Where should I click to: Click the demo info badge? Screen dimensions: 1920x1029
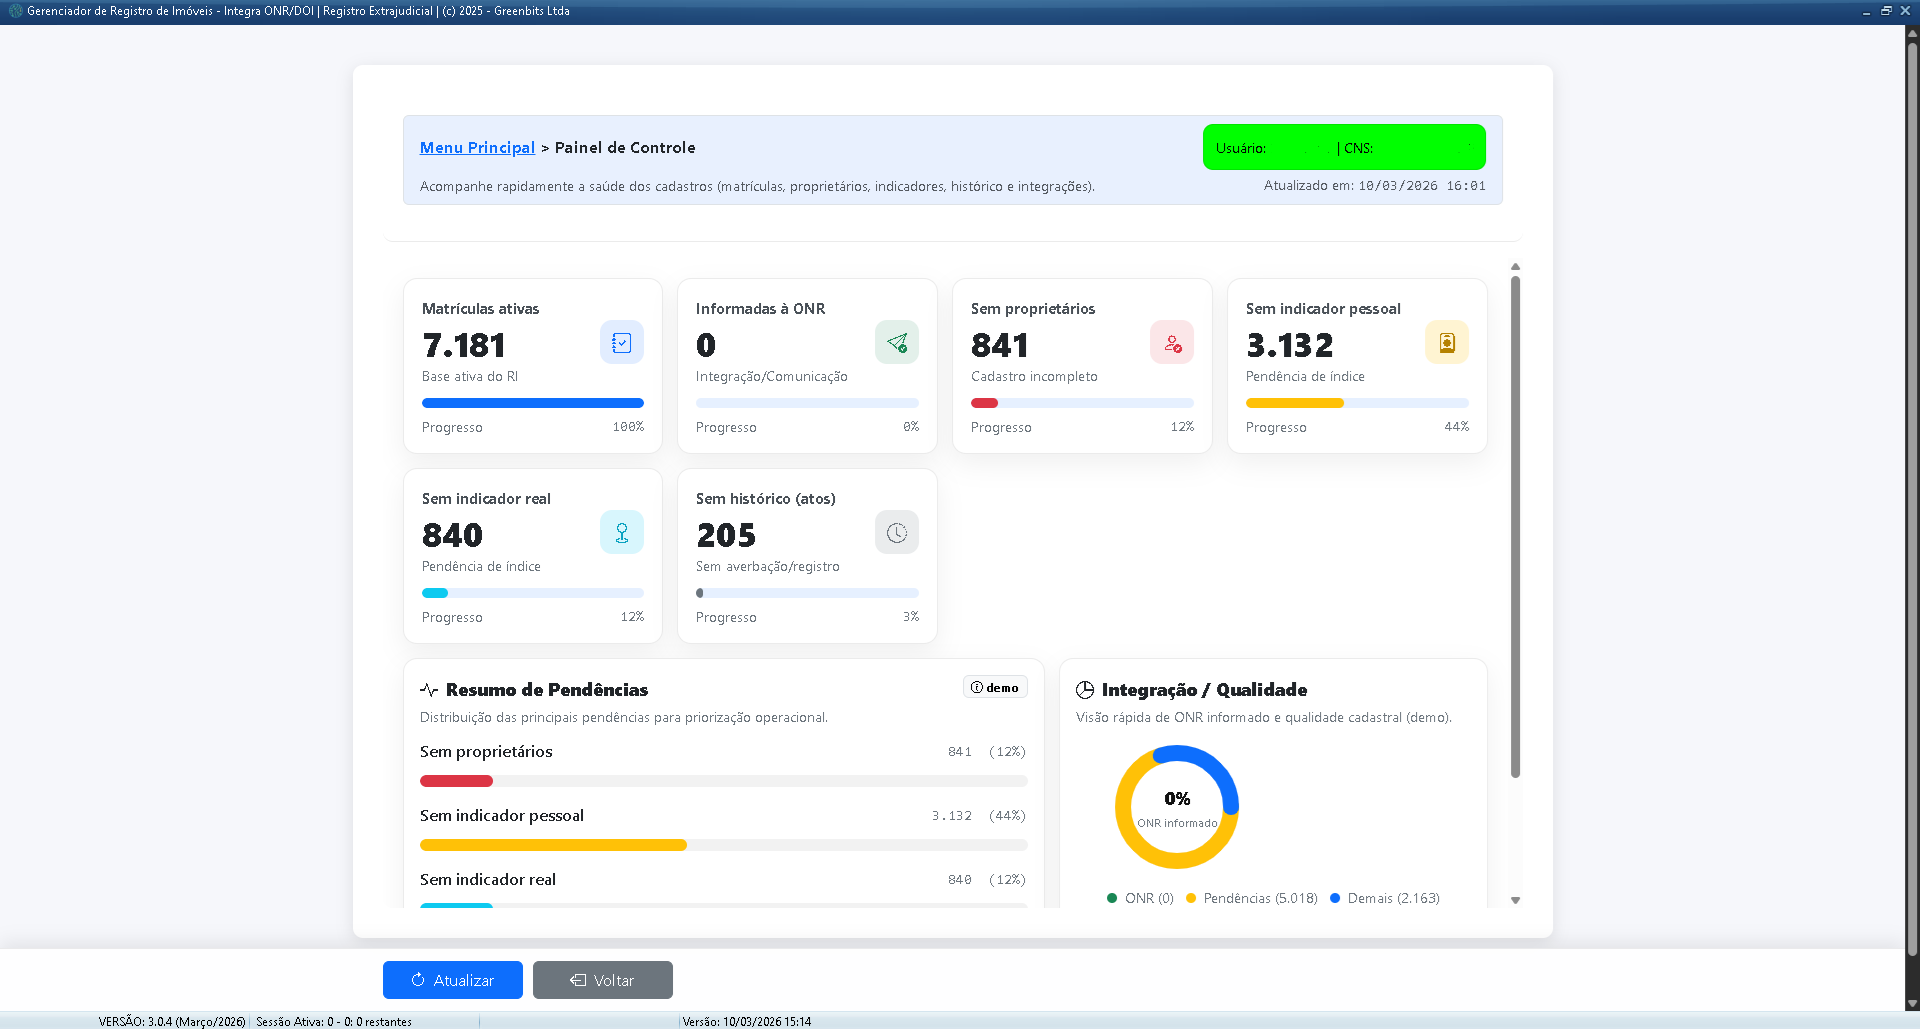pyautogui.click(x=994, y=687)
